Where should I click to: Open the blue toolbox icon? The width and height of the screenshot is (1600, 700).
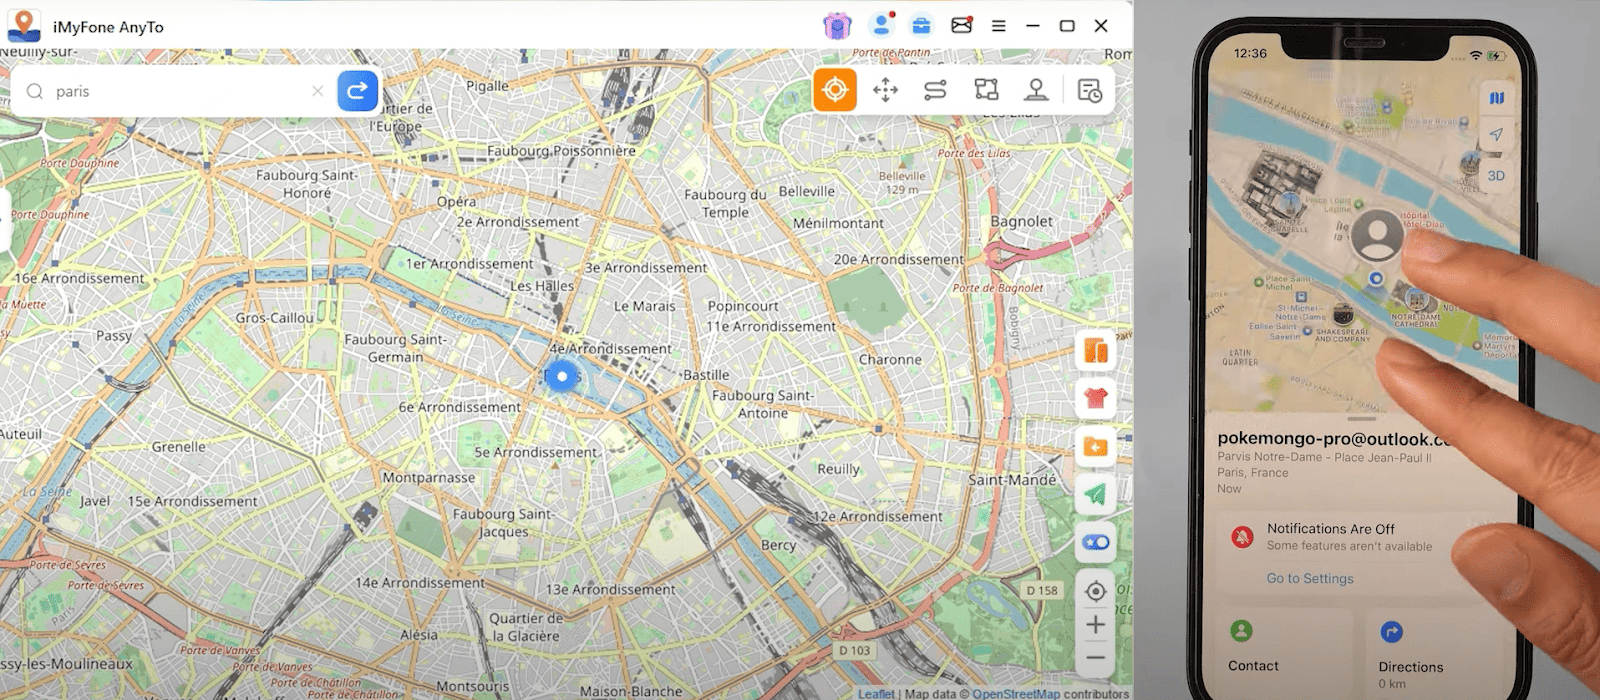point(921,26)
